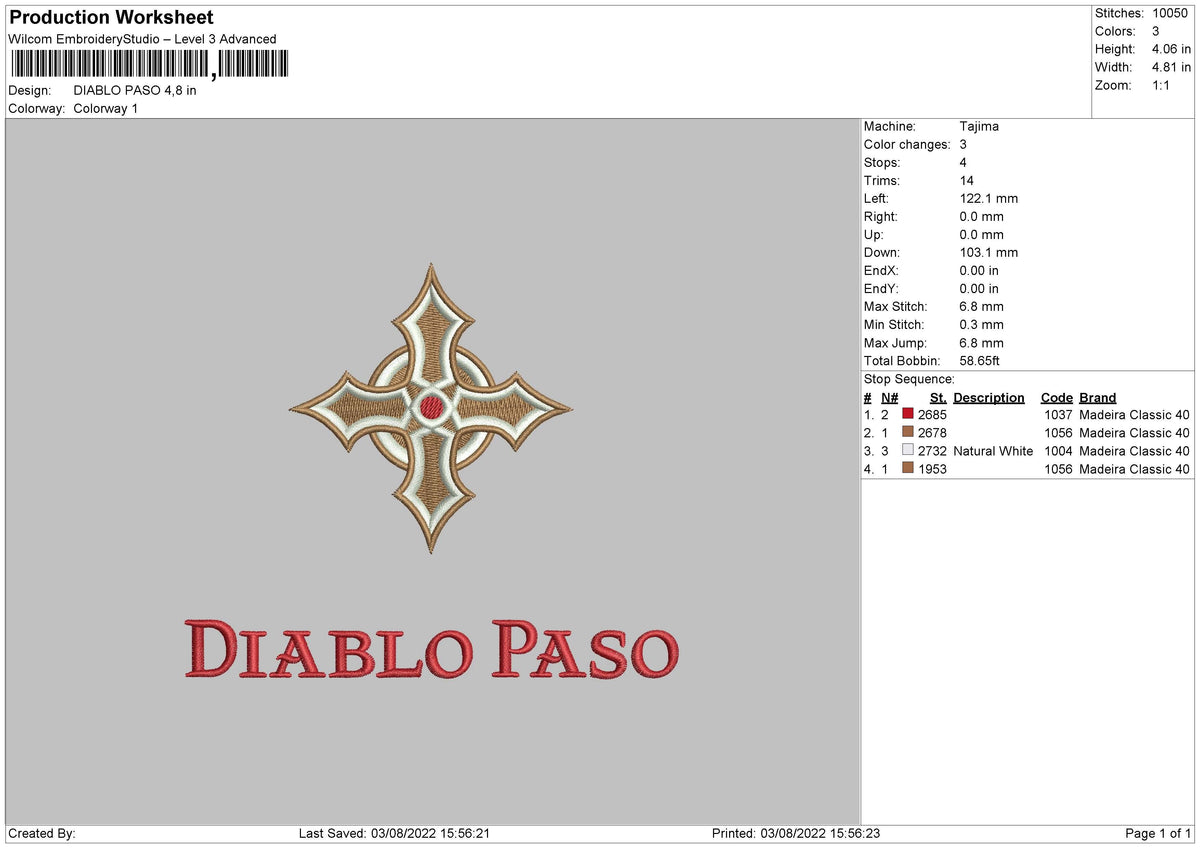The height and width of the screenshot is (848, 1200).
Task: Click the design name DIABLO PASO 4,8 in
Action: (x=133, y=88)
